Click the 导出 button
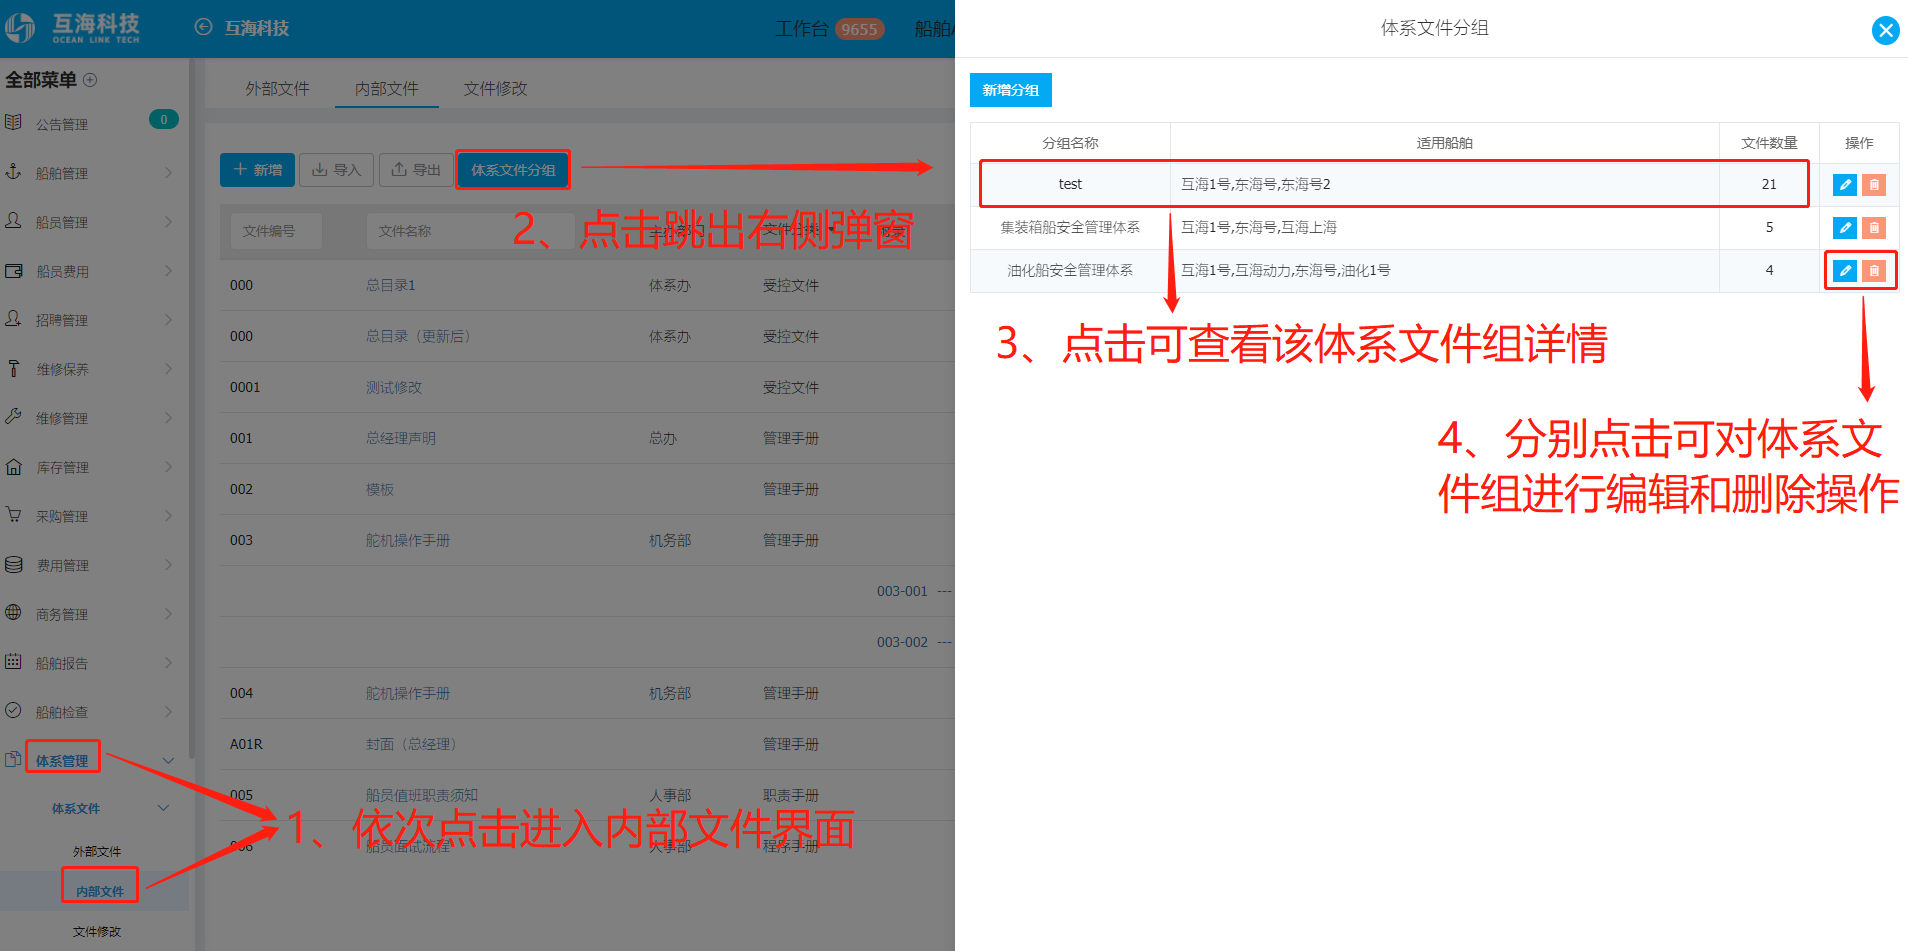 [x=416, y=170]
